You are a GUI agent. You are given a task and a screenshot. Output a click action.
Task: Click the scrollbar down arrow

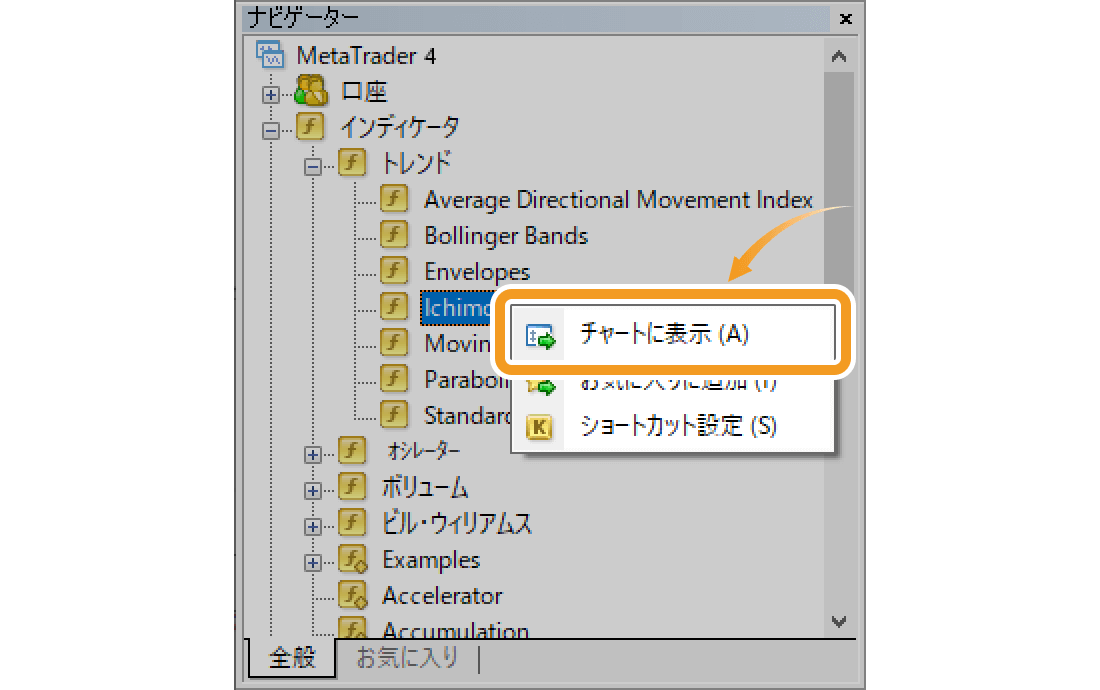[x=838, y=621]
